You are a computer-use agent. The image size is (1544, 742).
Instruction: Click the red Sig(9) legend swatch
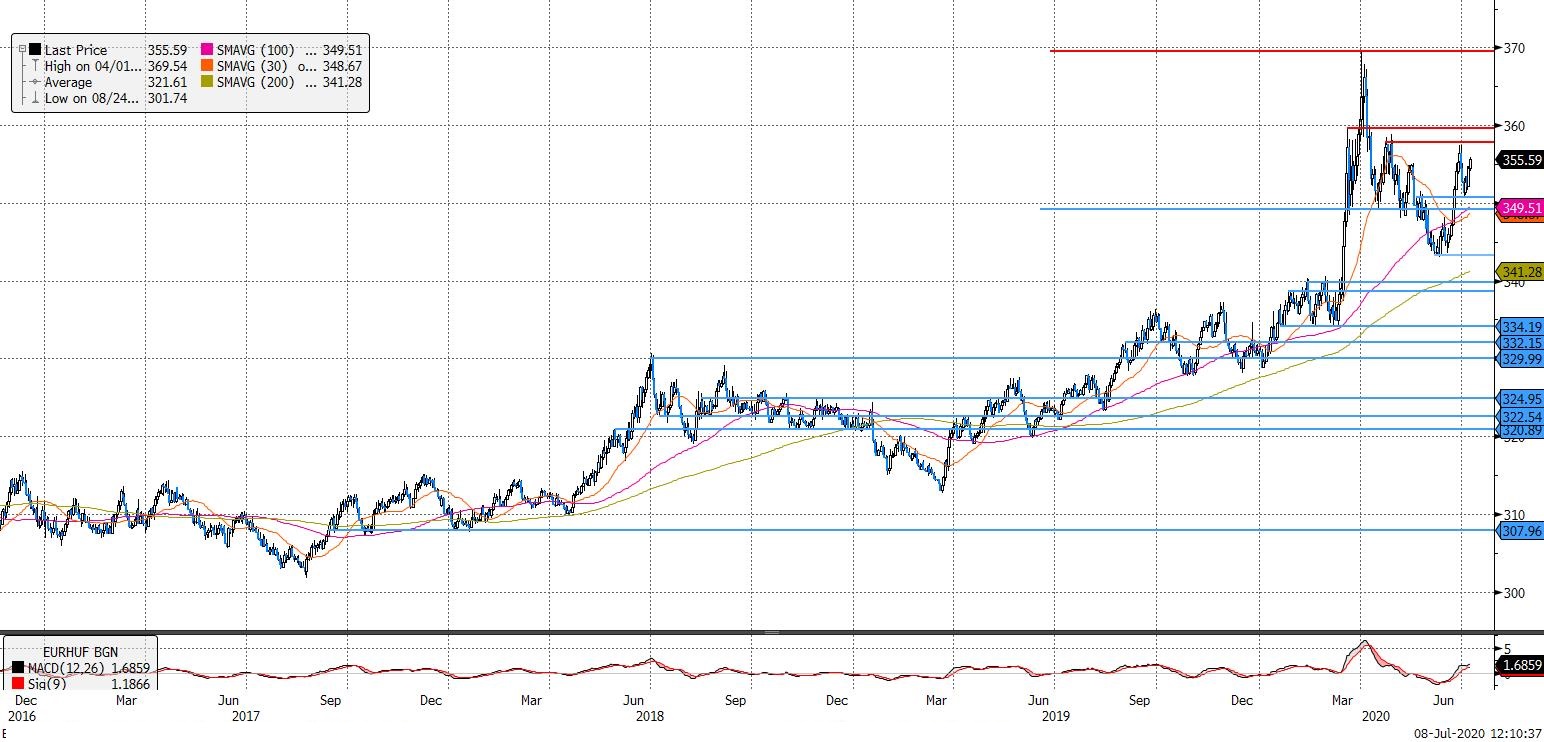(x=17, y=684)
